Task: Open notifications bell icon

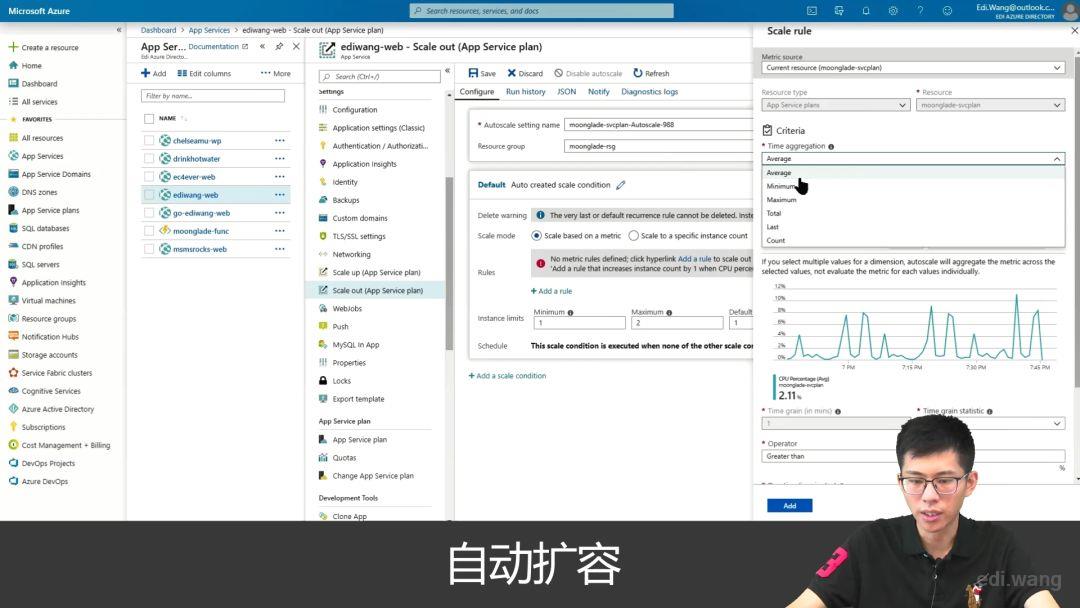Action: coord(866,11)
